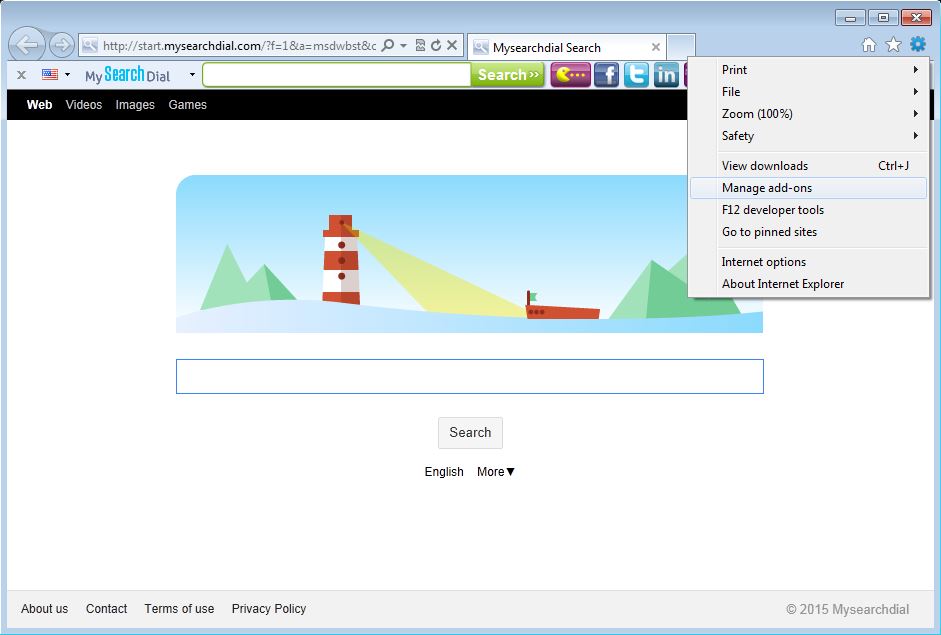This screenshot has height=635, width=941.
Task: Minimize the Internet Explorer window
Action: tap(850, 17)
